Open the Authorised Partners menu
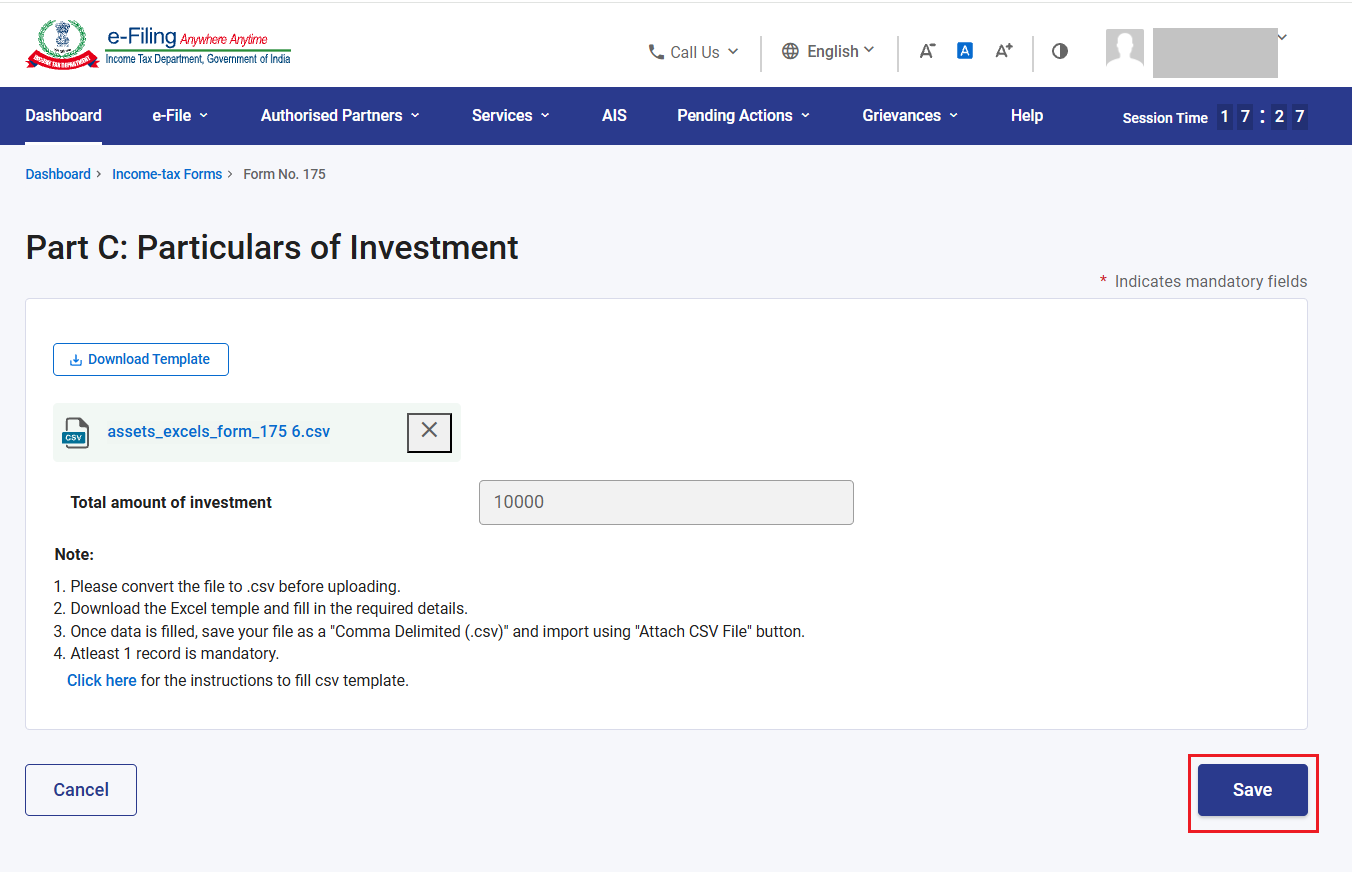Image resolution: width=1352 pixels, height=872 pixels. tap(340, 116)
